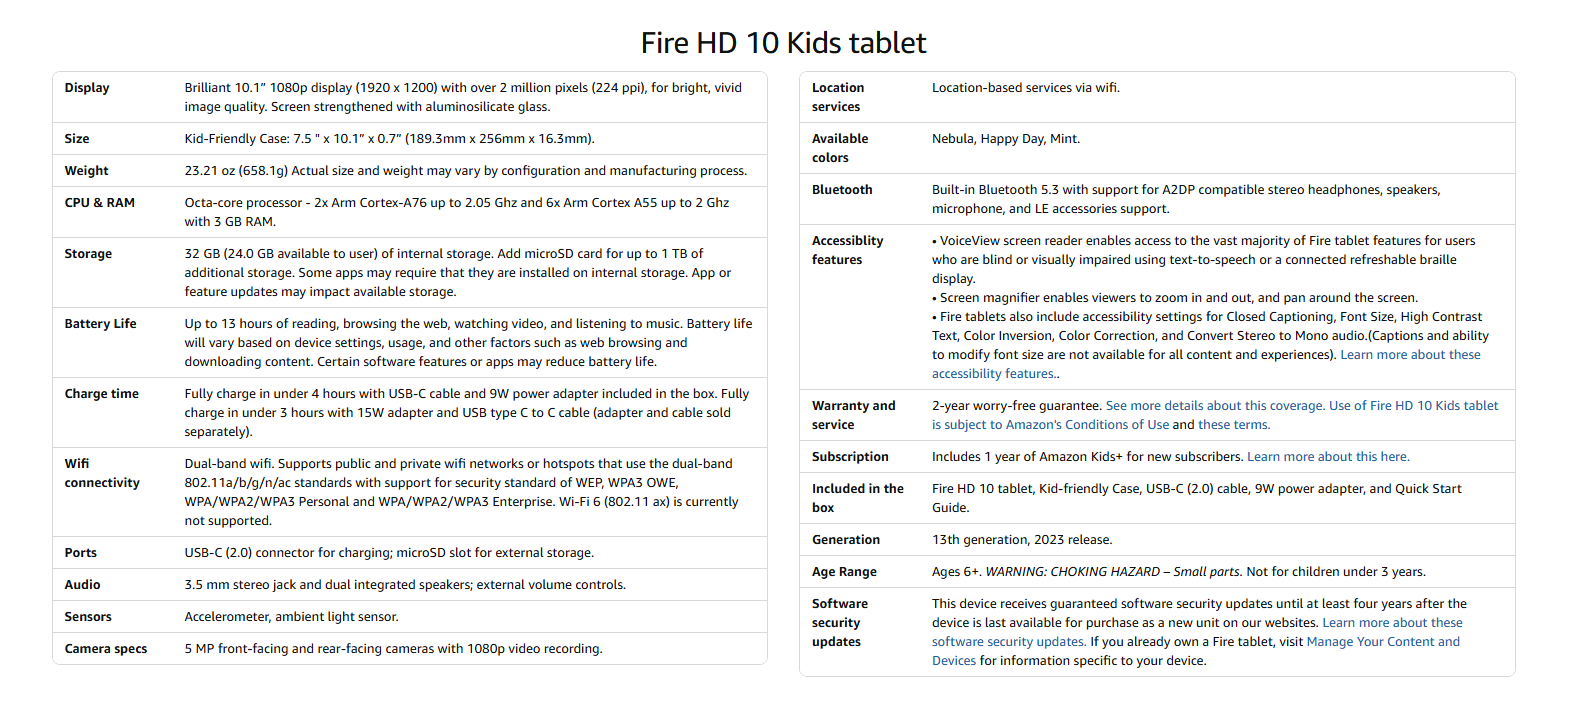Open Amazon's Conditions of Use link

1050,425
